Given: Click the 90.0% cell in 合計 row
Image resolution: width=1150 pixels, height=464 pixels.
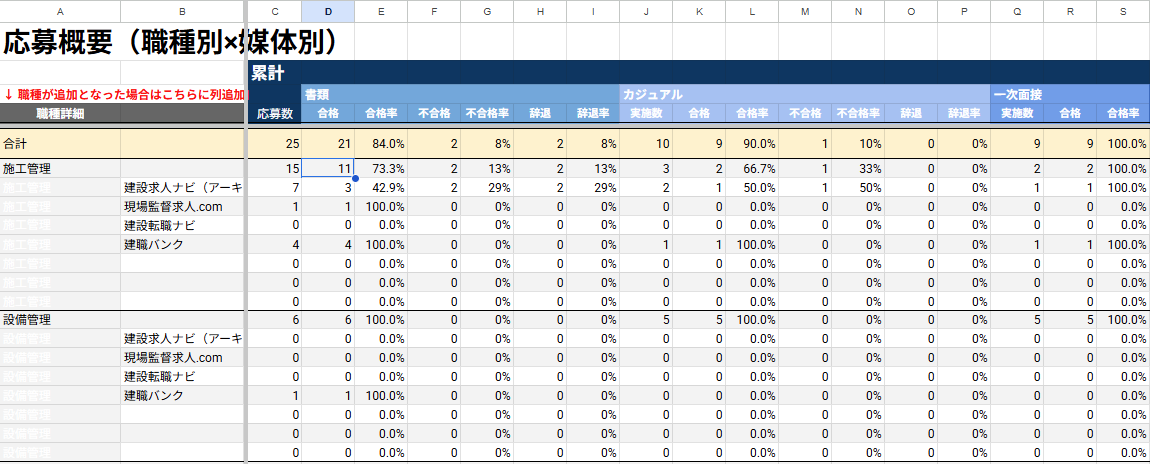Looking at the screenshot, I should tap(752, 144).
